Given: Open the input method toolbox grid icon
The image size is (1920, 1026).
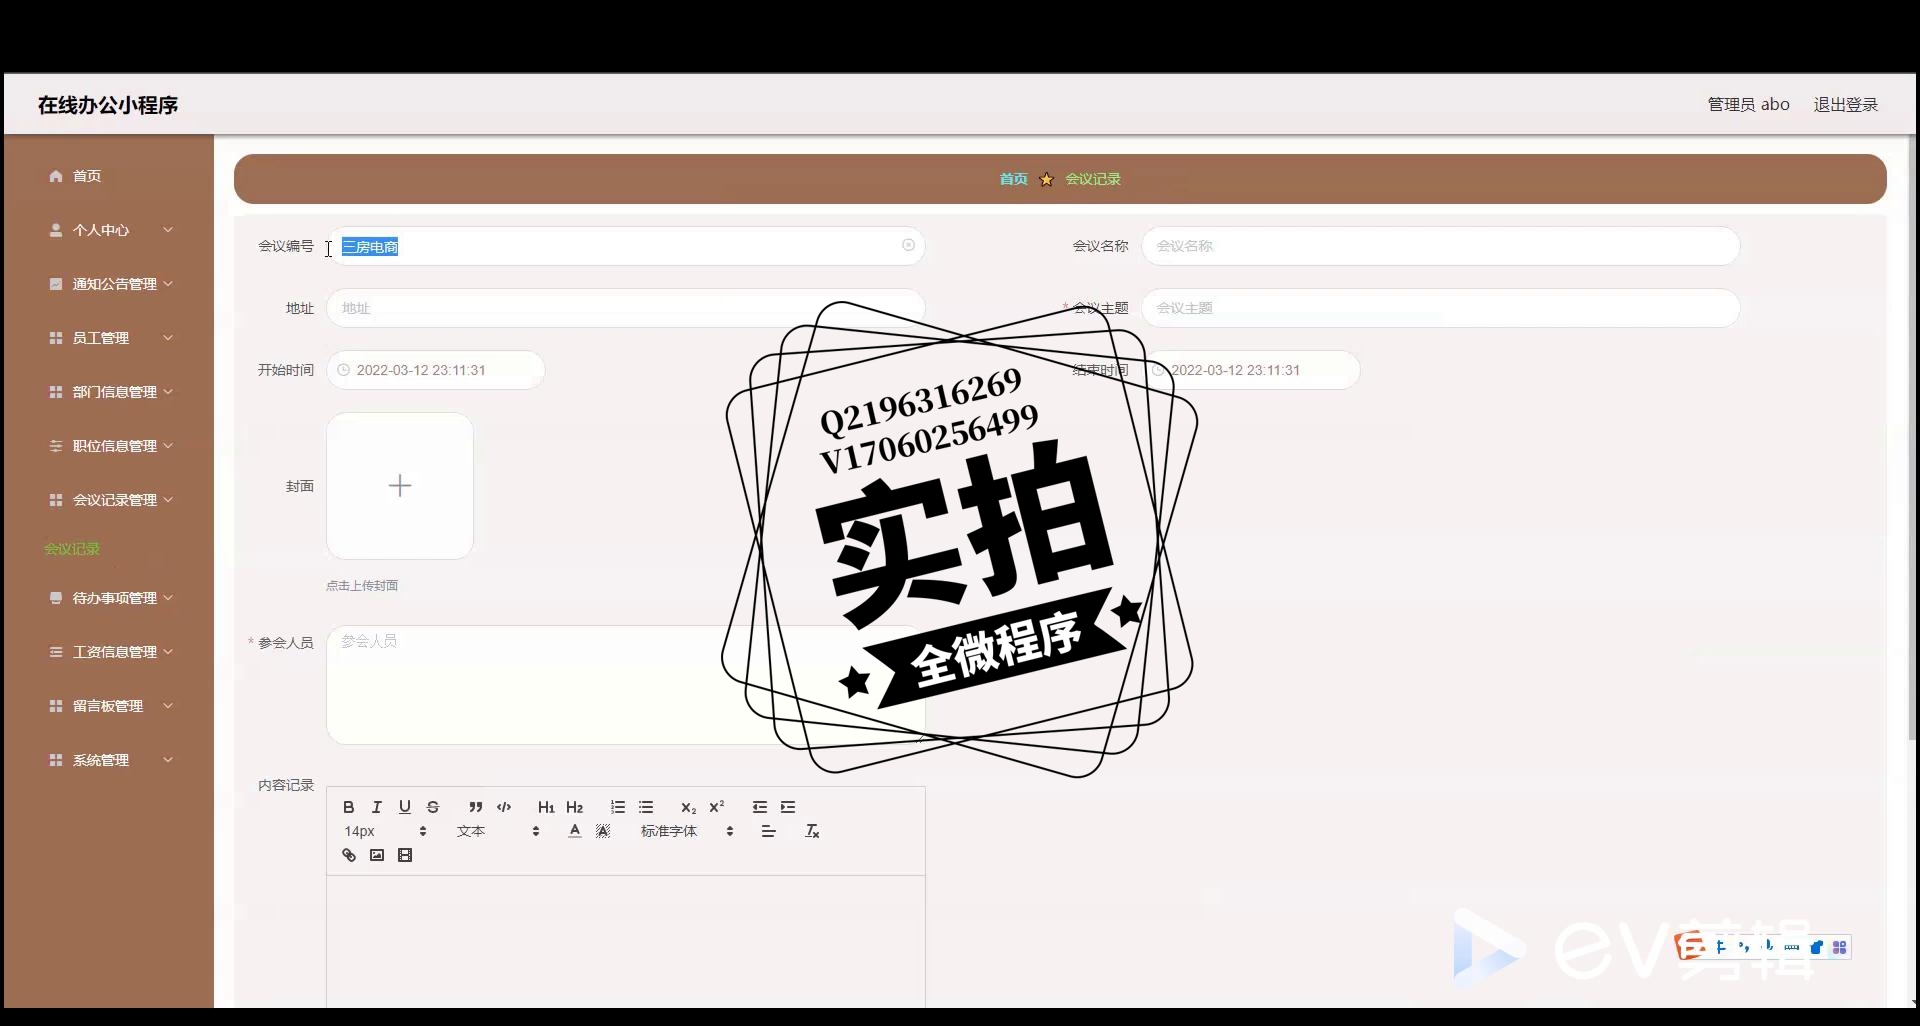Looking at the screenshot, I should pyautogui.click(x=1839, y=947).
